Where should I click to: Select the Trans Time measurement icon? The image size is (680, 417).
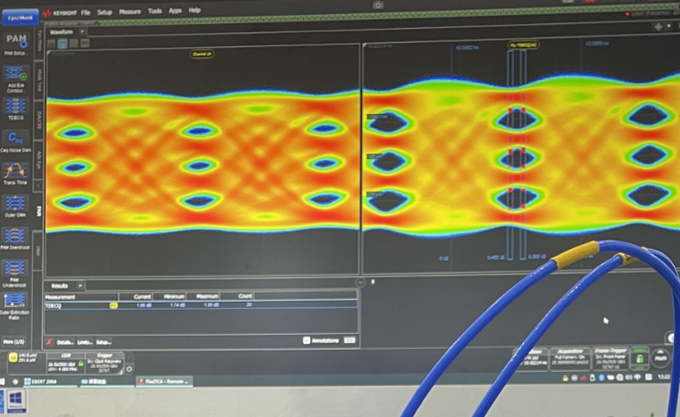16,172
